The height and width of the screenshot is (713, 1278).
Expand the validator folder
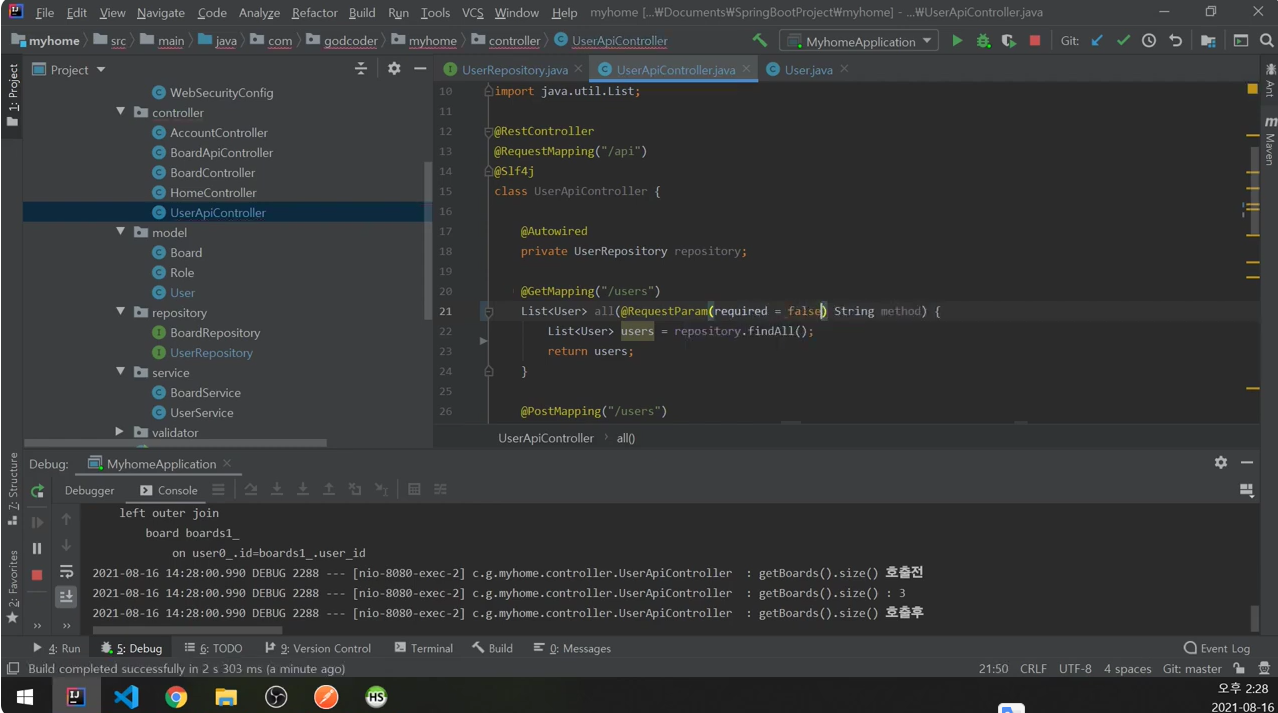pos(120,432)
